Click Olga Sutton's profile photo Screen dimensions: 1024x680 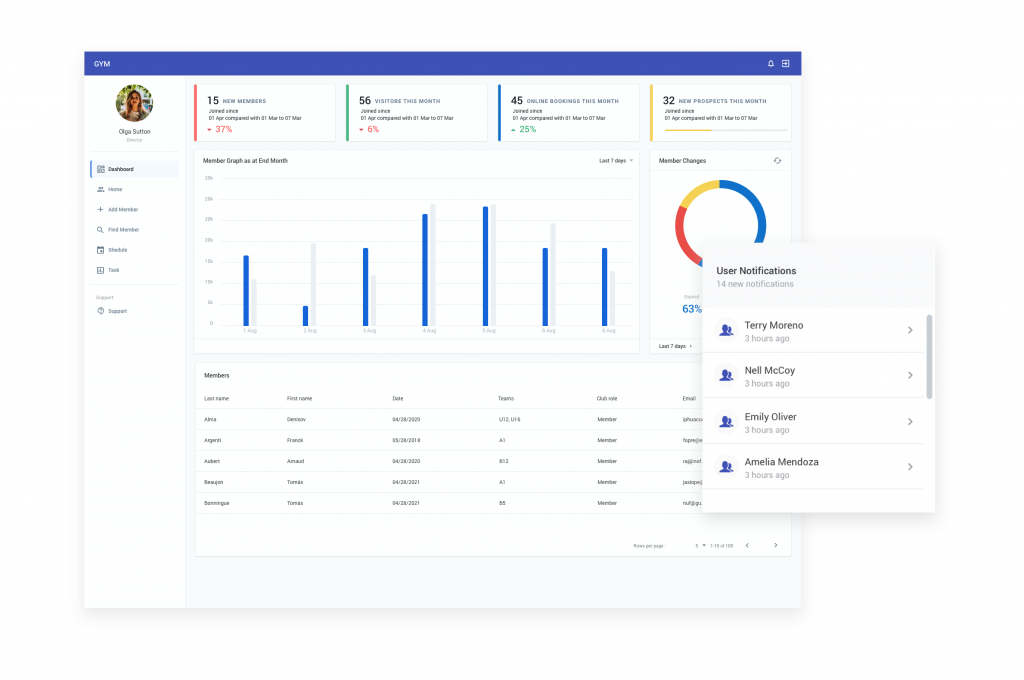click(x=134, y=104)
